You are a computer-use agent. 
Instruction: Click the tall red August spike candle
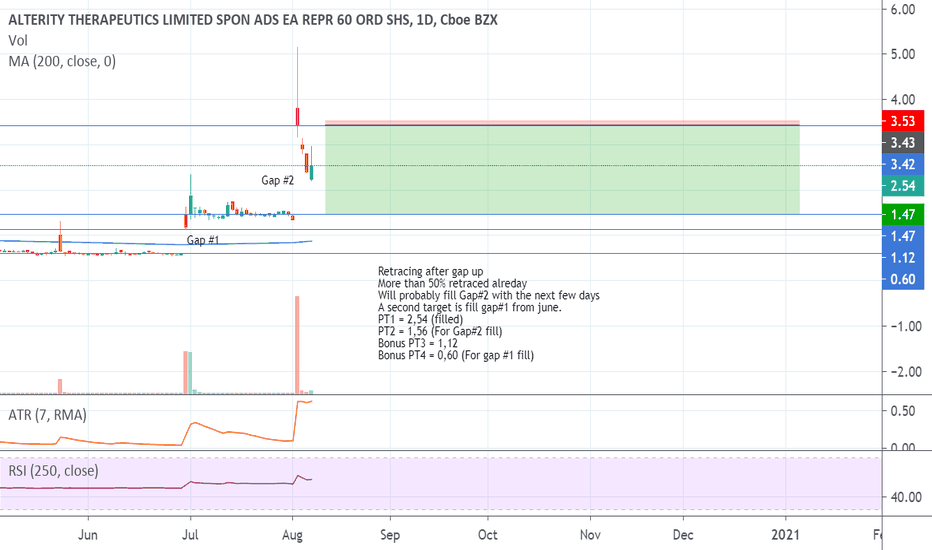coord(297,92)
